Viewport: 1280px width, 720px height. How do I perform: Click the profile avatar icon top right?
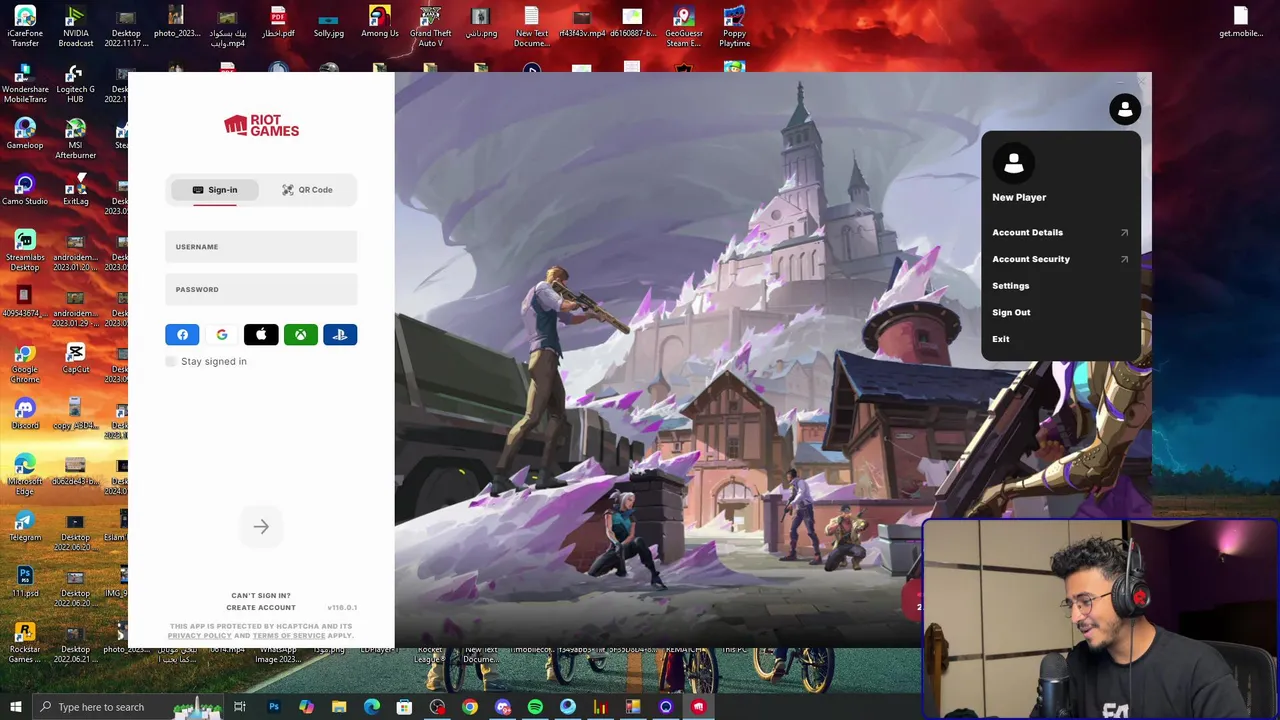tap(1125, 109)
